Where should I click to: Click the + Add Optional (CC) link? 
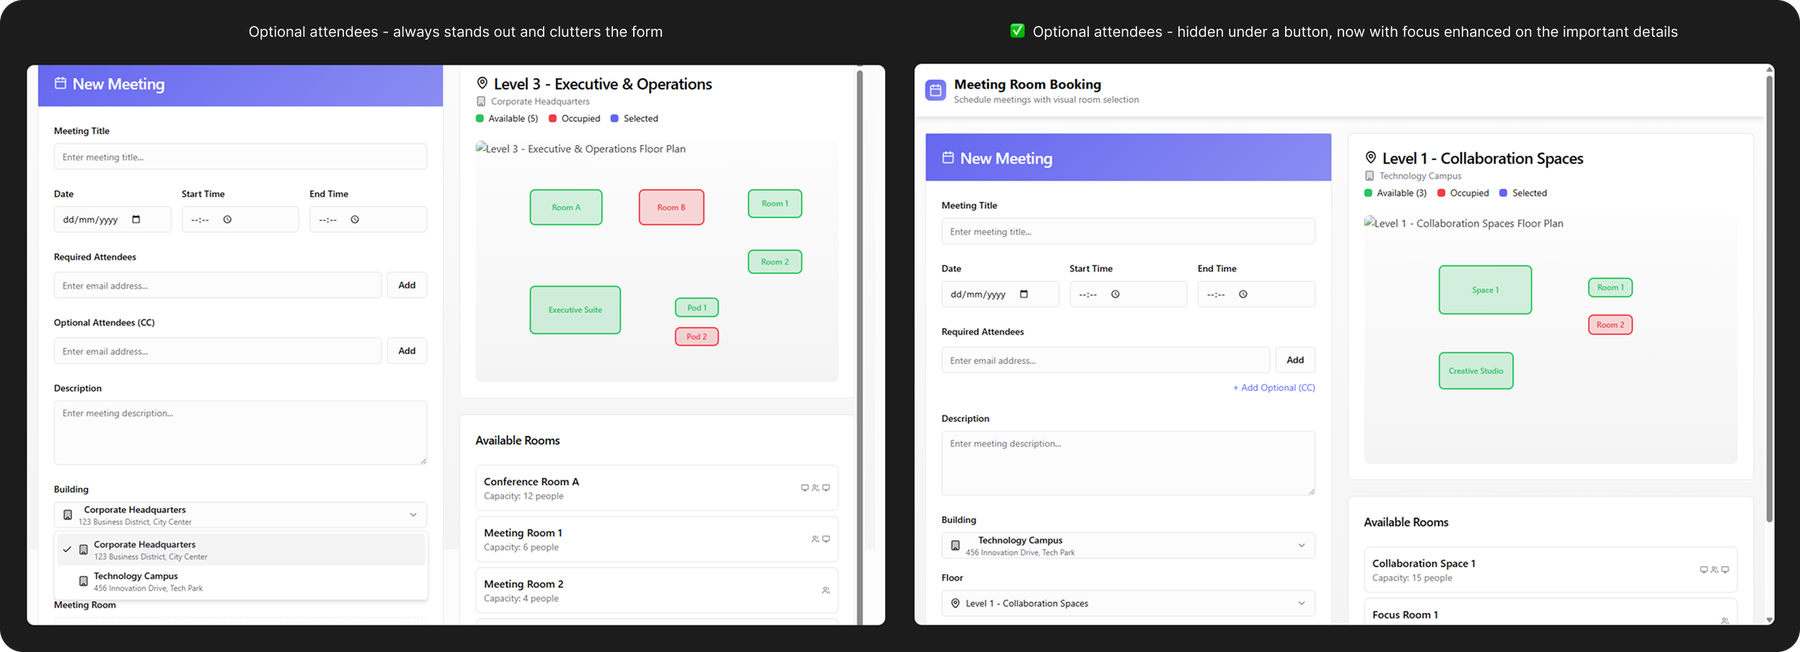[x=1273, y=388]
